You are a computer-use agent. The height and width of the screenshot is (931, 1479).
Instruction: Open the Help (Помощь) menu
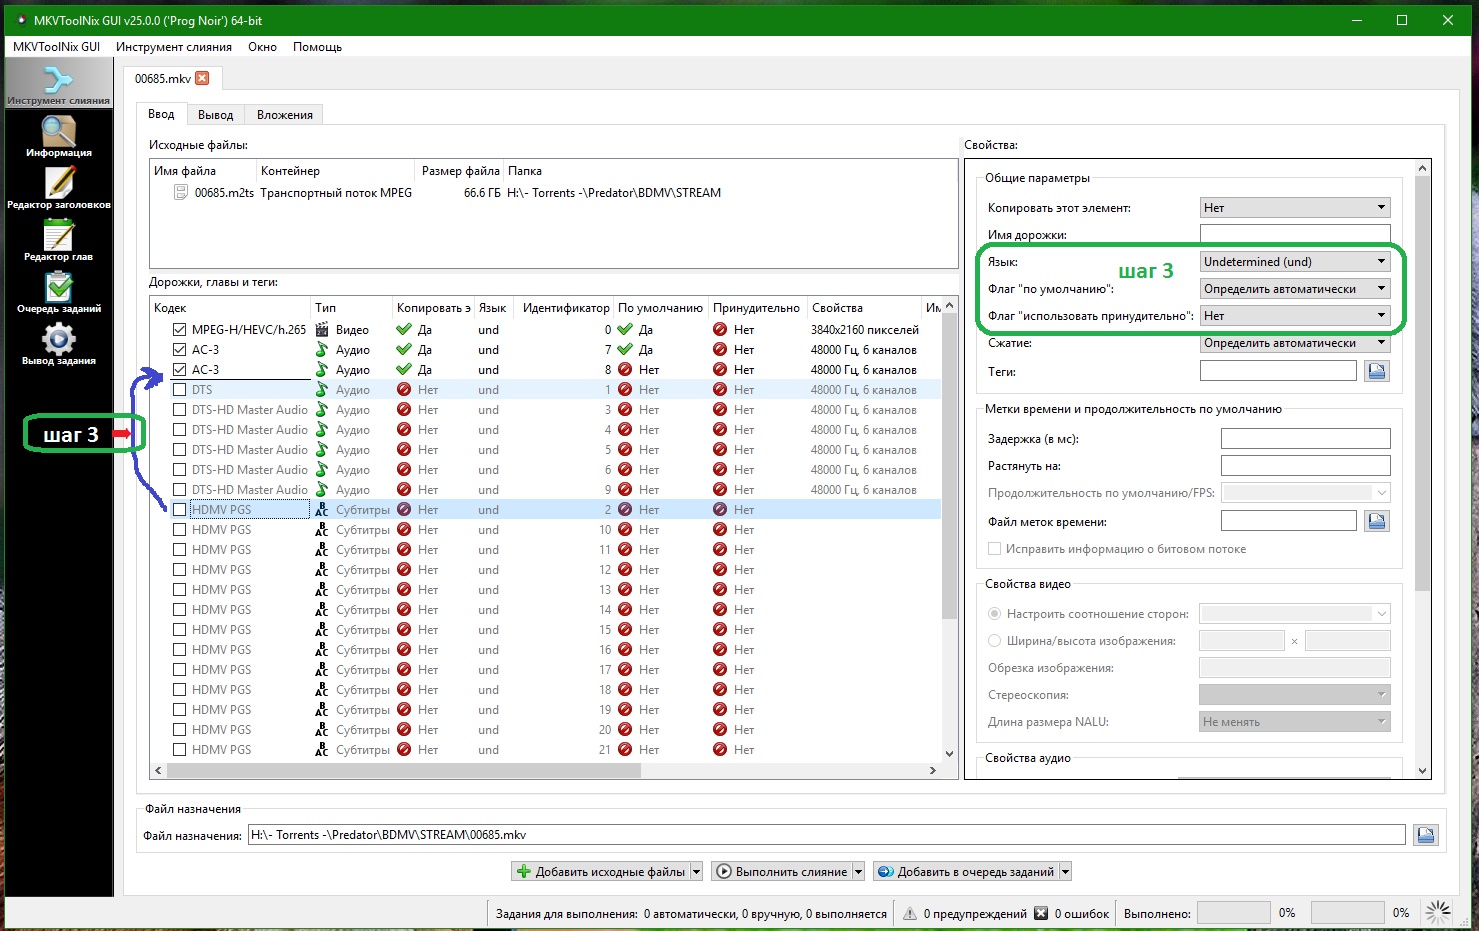pyautogui.click(x=317, y=47)
